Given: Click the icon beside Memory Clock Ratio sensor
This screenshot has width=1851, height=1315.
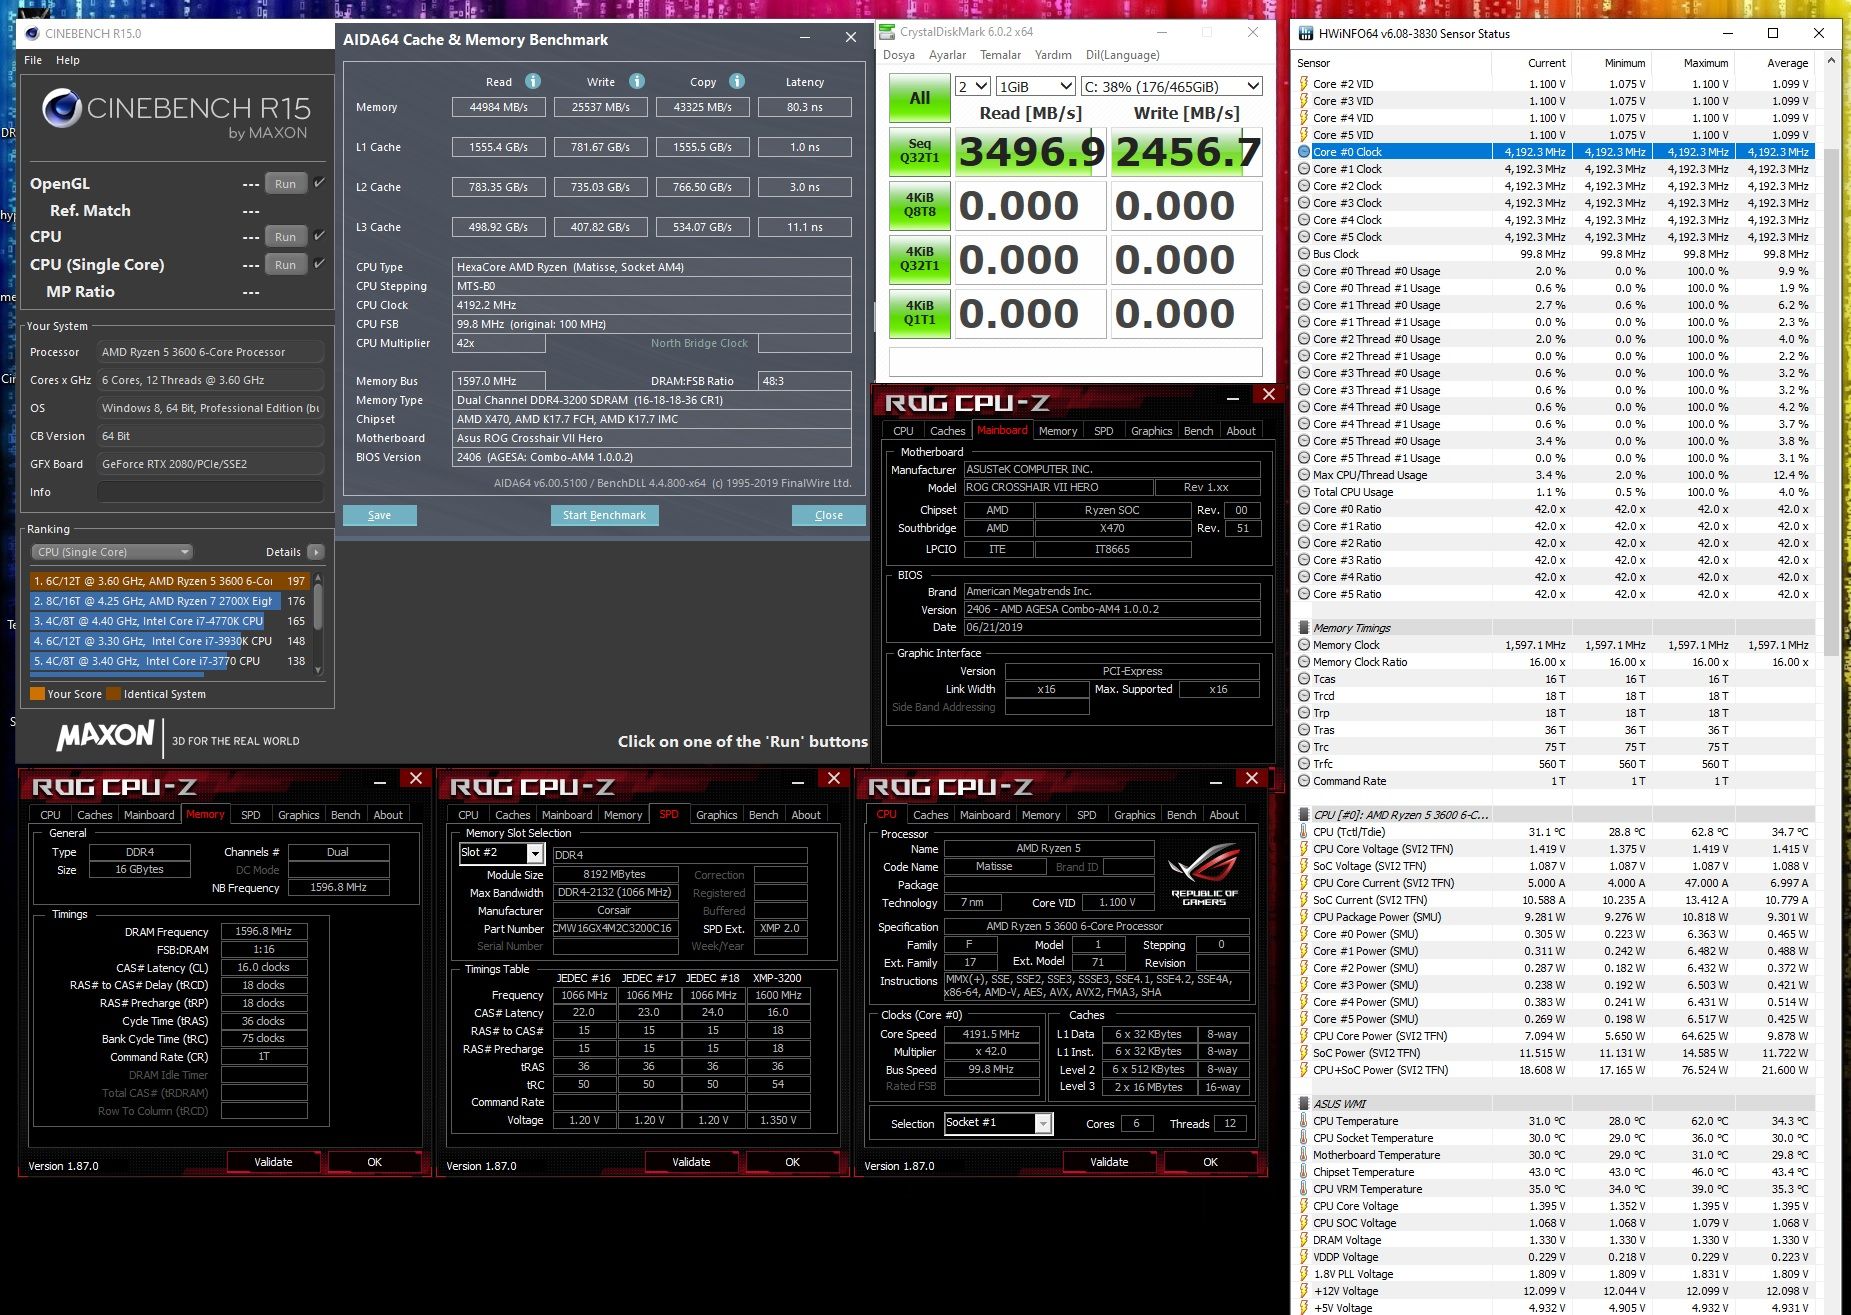Looking at the screenshot, I should 1304,662.
